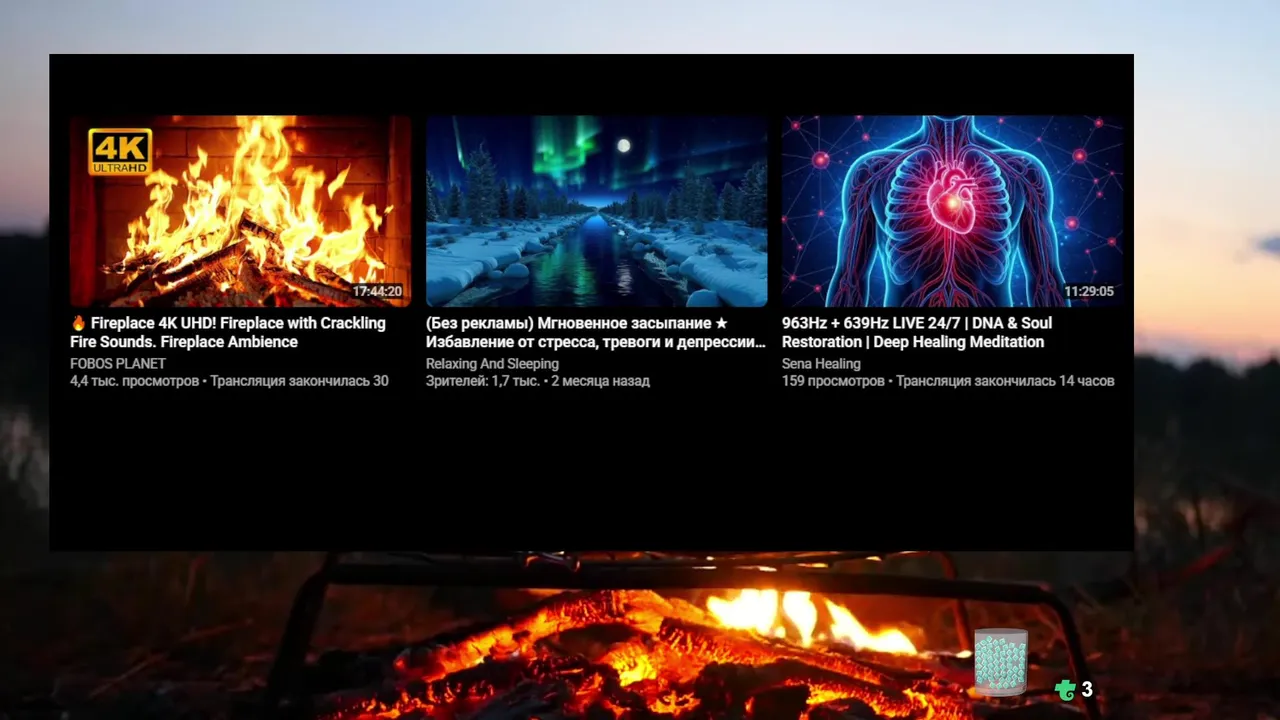1280x720 pixels.
Task: Click the 'Зрителей: 1,7 тыс.' stats line
Action: click(x=538, y=381)
